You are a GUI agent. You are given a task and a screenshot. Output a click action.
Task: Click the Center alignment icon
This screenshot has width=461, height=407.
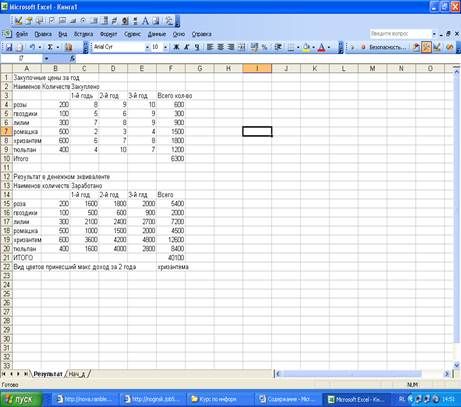click(220, 47)
